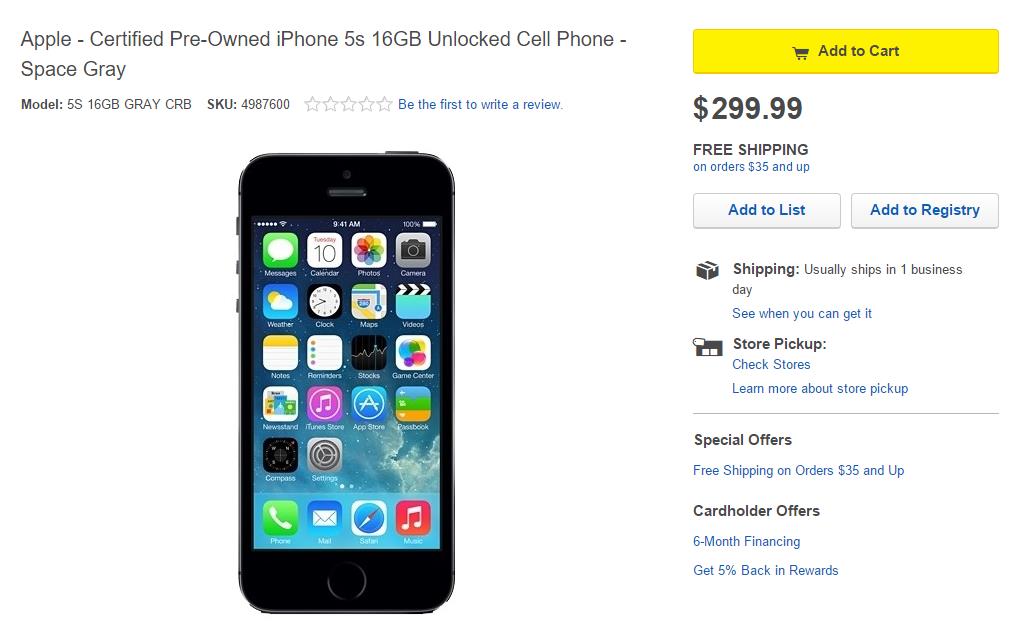1030x624 pixels.
Task: Add the iPhone 5s to cart
Action: (x=845, y=51)
